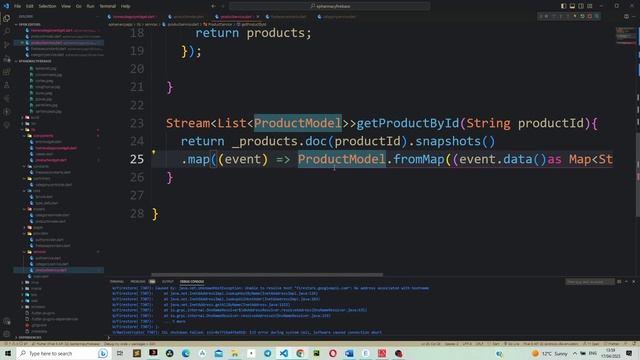Open the Extensions view in the activity bar

(7, 72)
